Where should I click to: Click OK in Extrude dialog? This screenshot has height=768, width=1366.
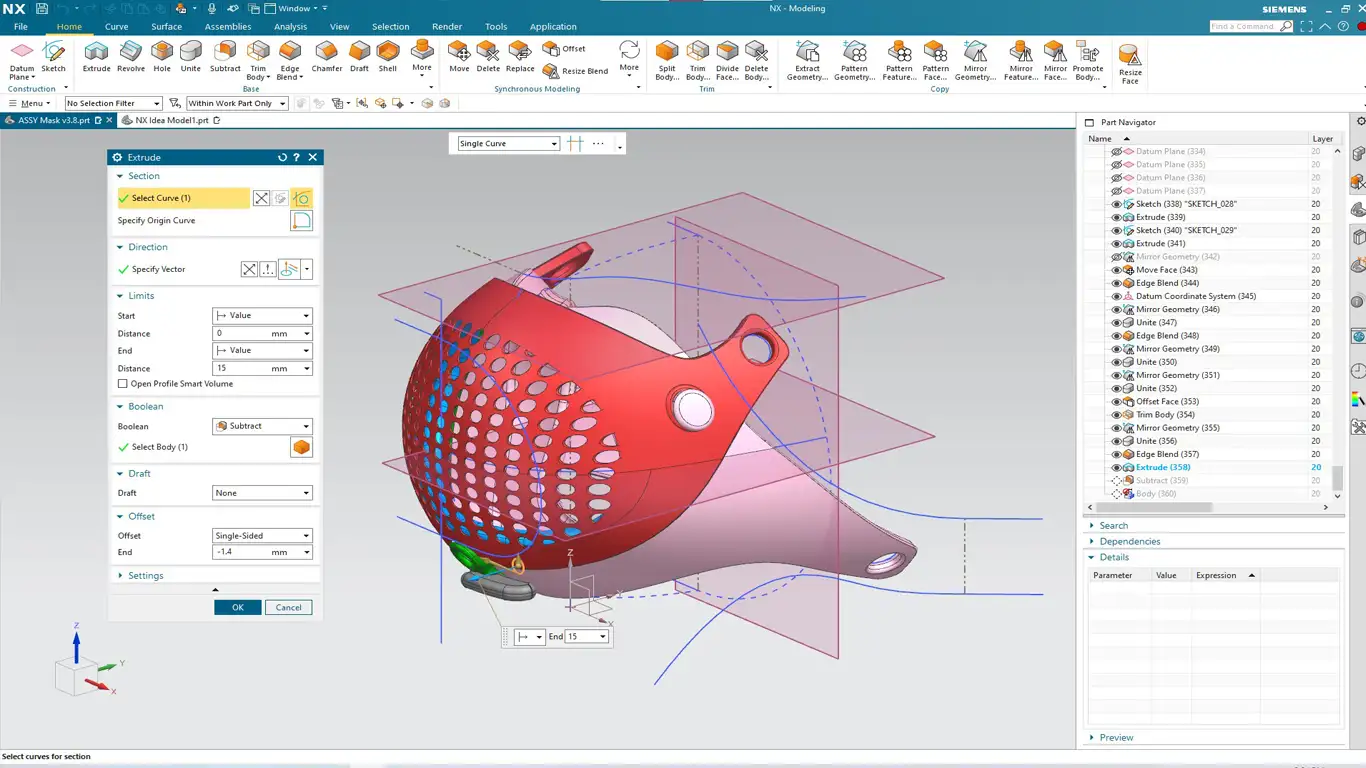coord(238,608)
